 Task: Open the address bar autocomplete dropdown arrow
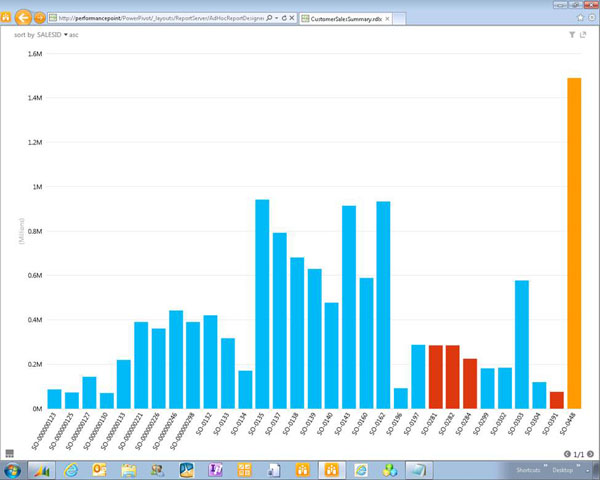[x=276, y=18]
